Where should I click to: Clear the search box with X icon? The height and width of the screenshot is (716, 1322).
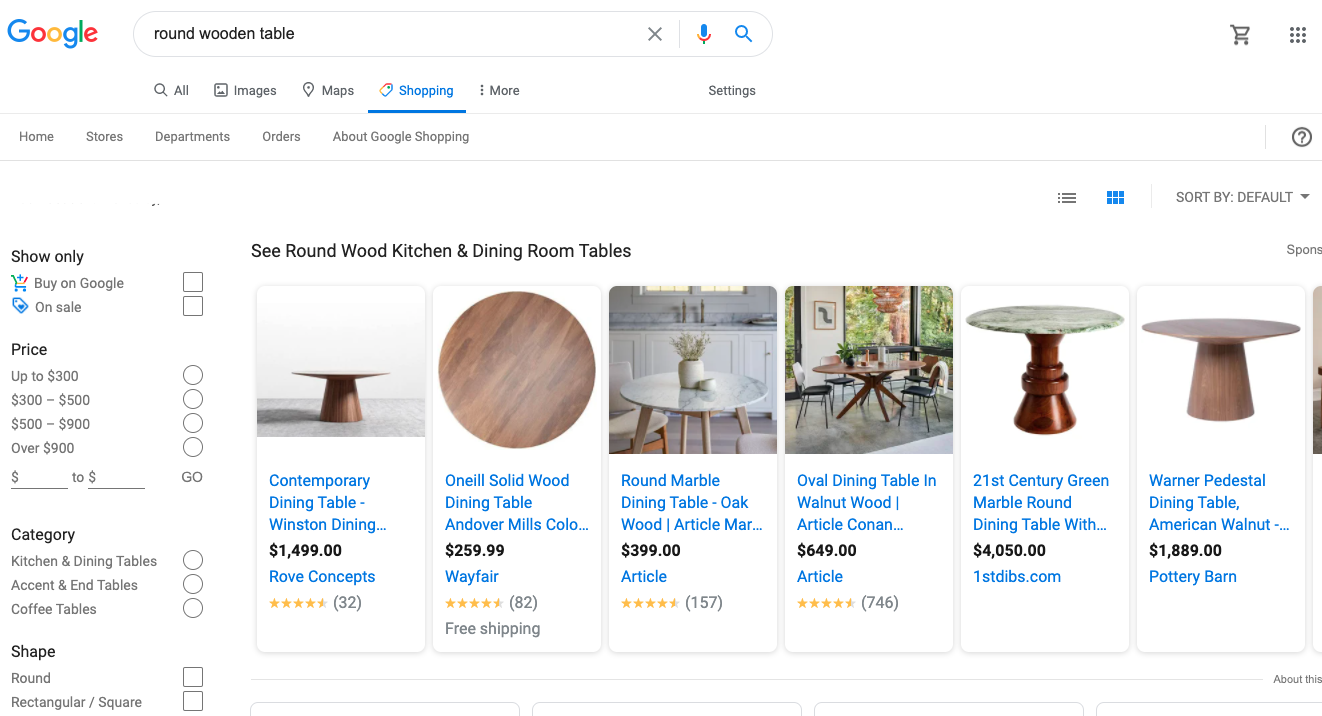[x=655, y=34]
